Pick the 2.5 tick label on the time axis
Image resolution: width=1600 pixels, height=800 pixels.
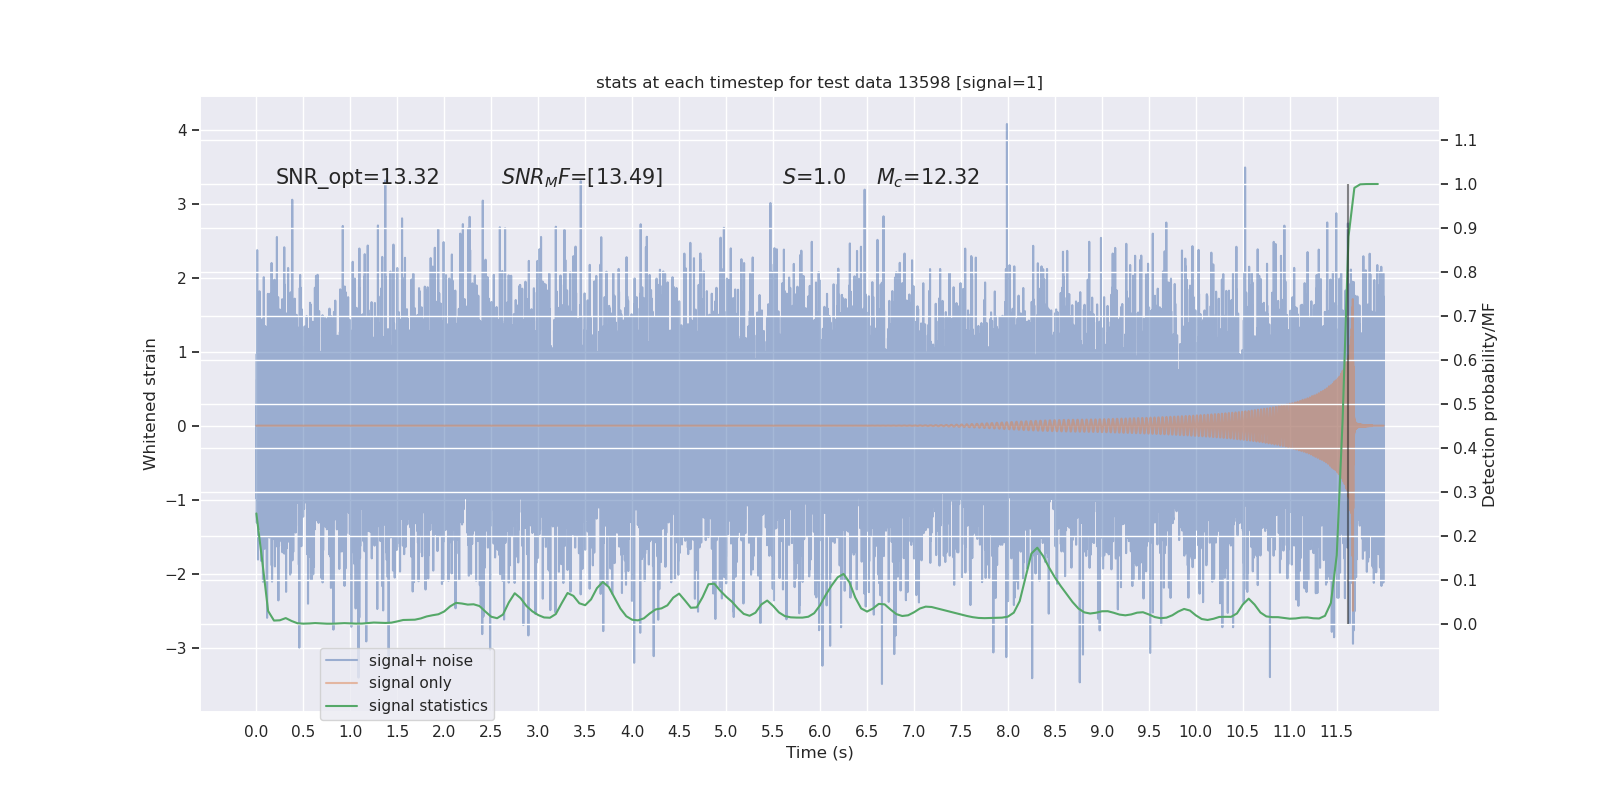click(491, 732)
